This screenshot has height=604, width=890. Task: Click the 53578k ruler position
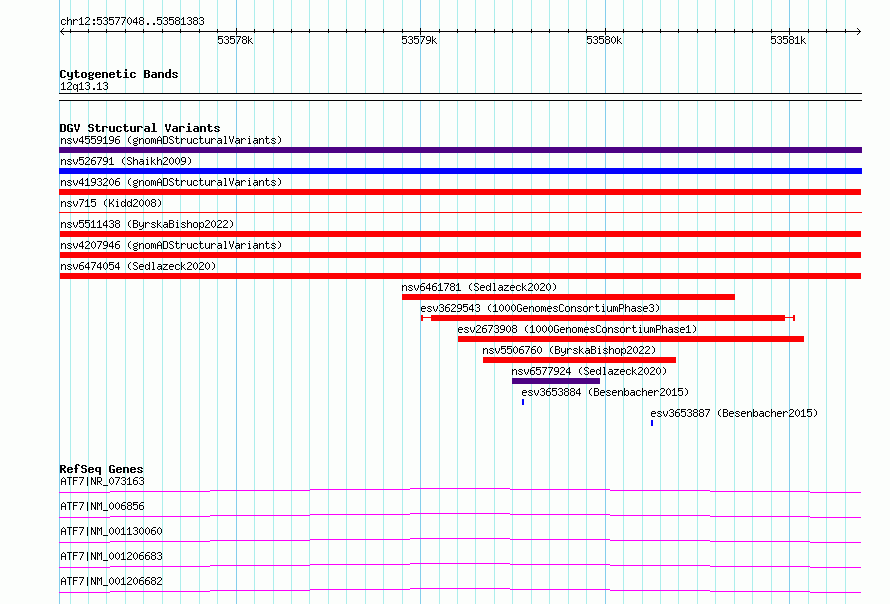pyautogui.click(x=235, y=40)
